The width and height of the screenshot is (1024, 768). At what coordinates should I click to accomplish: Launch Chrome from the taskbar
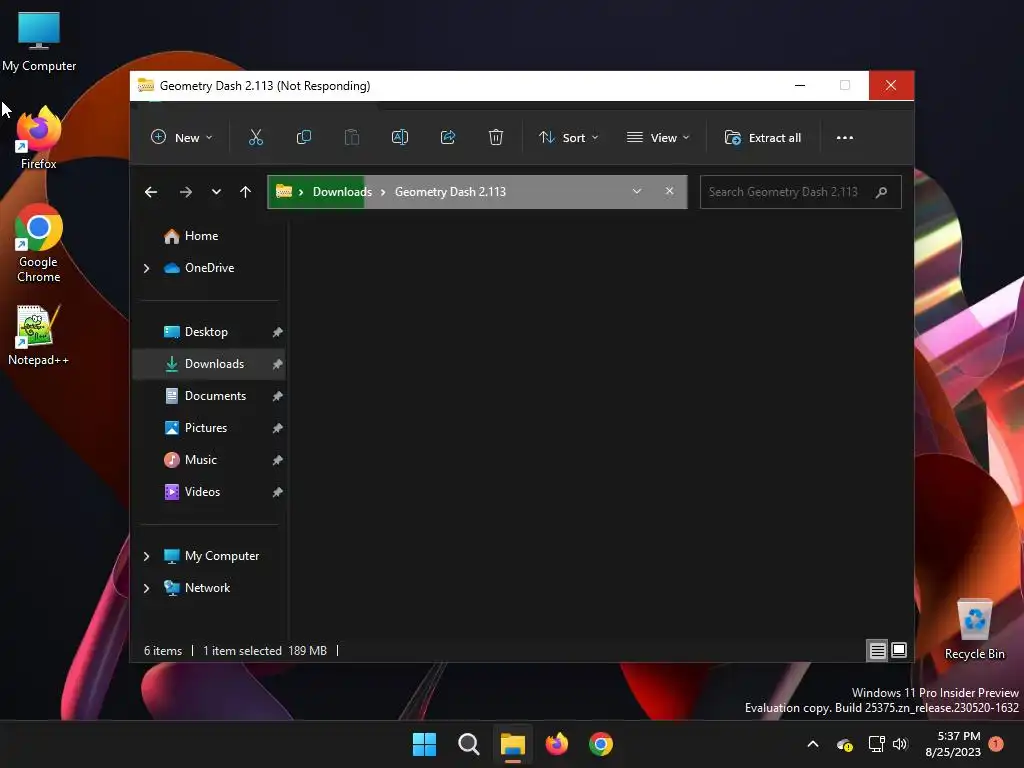point(601,744)
